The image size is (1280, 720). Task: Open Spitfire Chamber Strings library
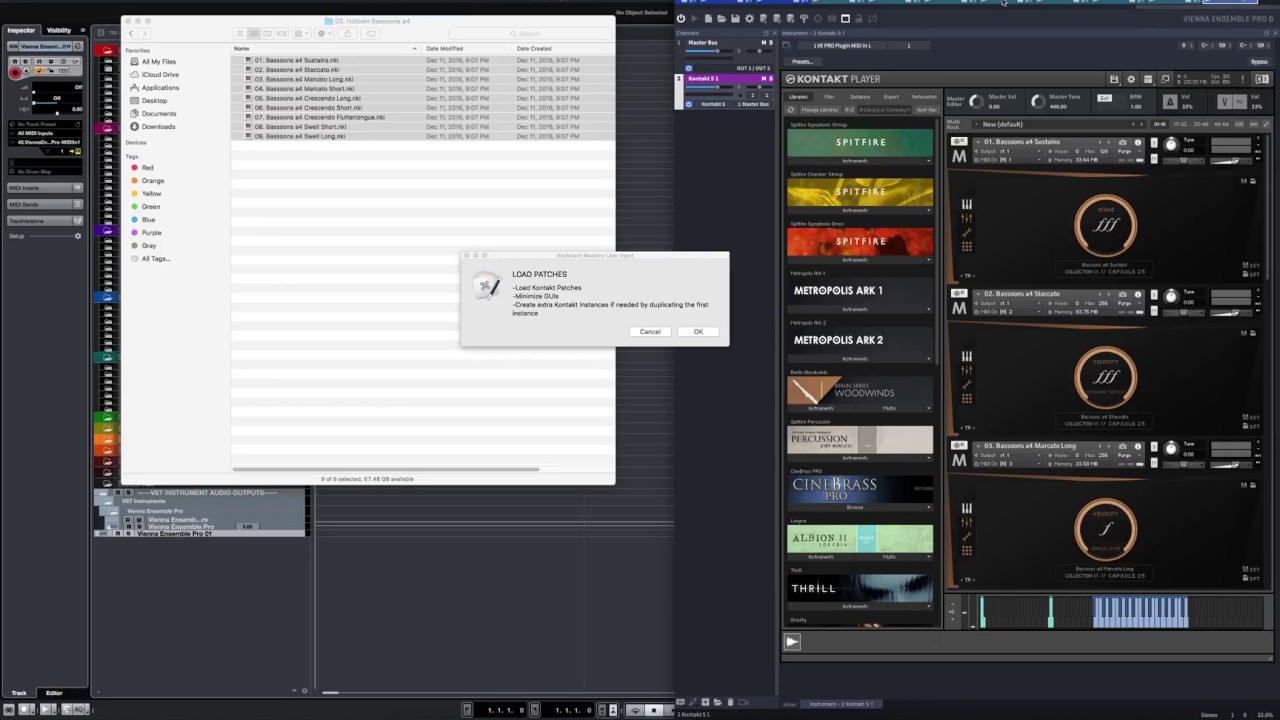[860, 192]
